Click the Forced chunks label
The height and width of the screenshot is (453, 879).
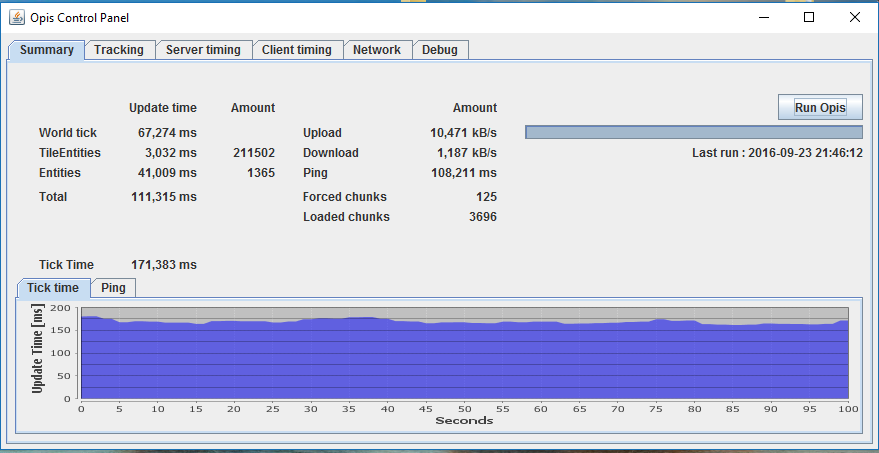coord(345,197)
